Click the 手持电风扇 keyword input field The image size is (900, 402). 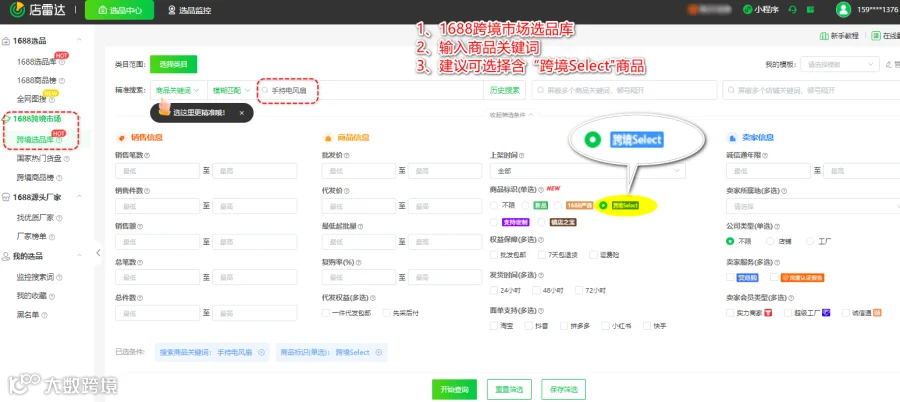click(370, 90)
